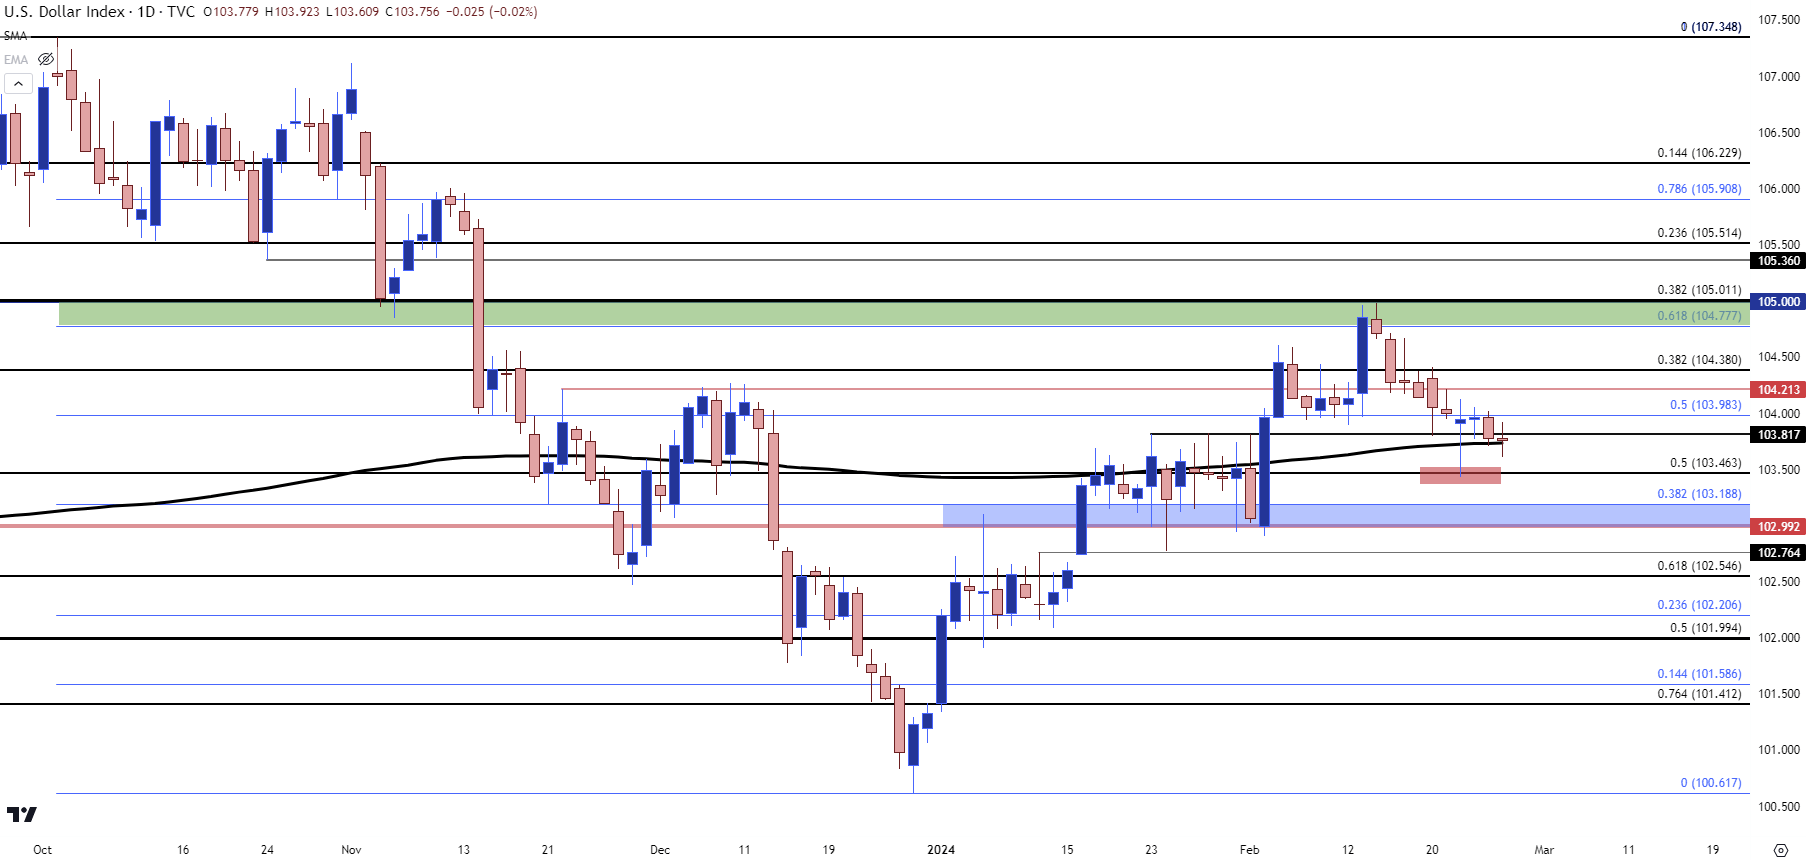Click the closing value C103.756 in header
Screen dimensions: 1806x860
412,12
